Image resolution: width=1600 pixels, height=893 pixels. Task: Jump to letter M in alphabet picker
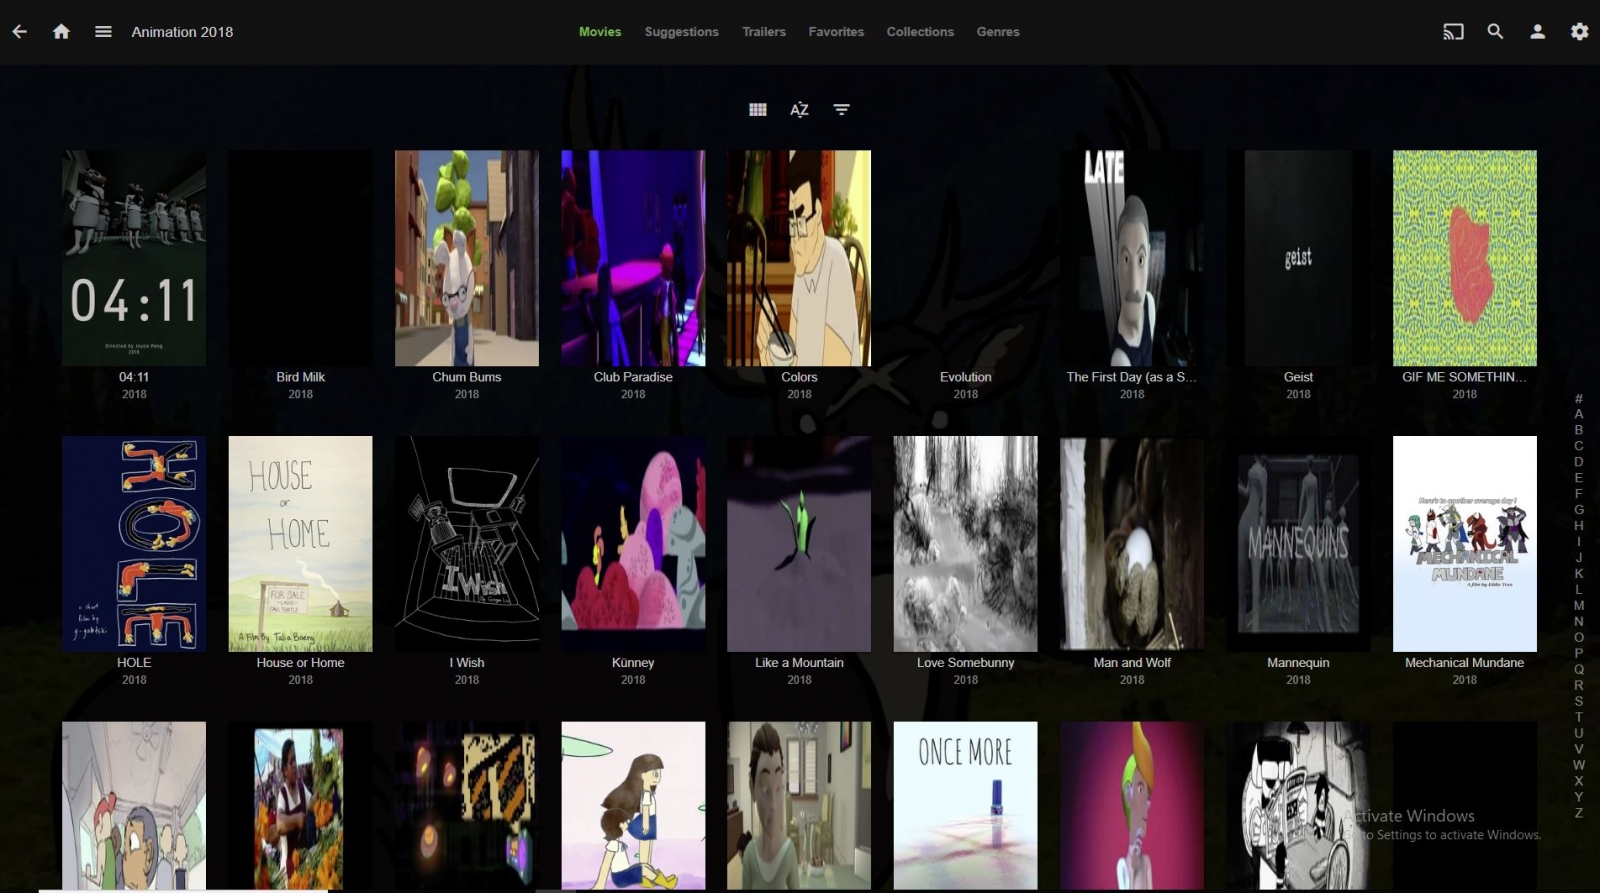click(x=1579, y=606)
